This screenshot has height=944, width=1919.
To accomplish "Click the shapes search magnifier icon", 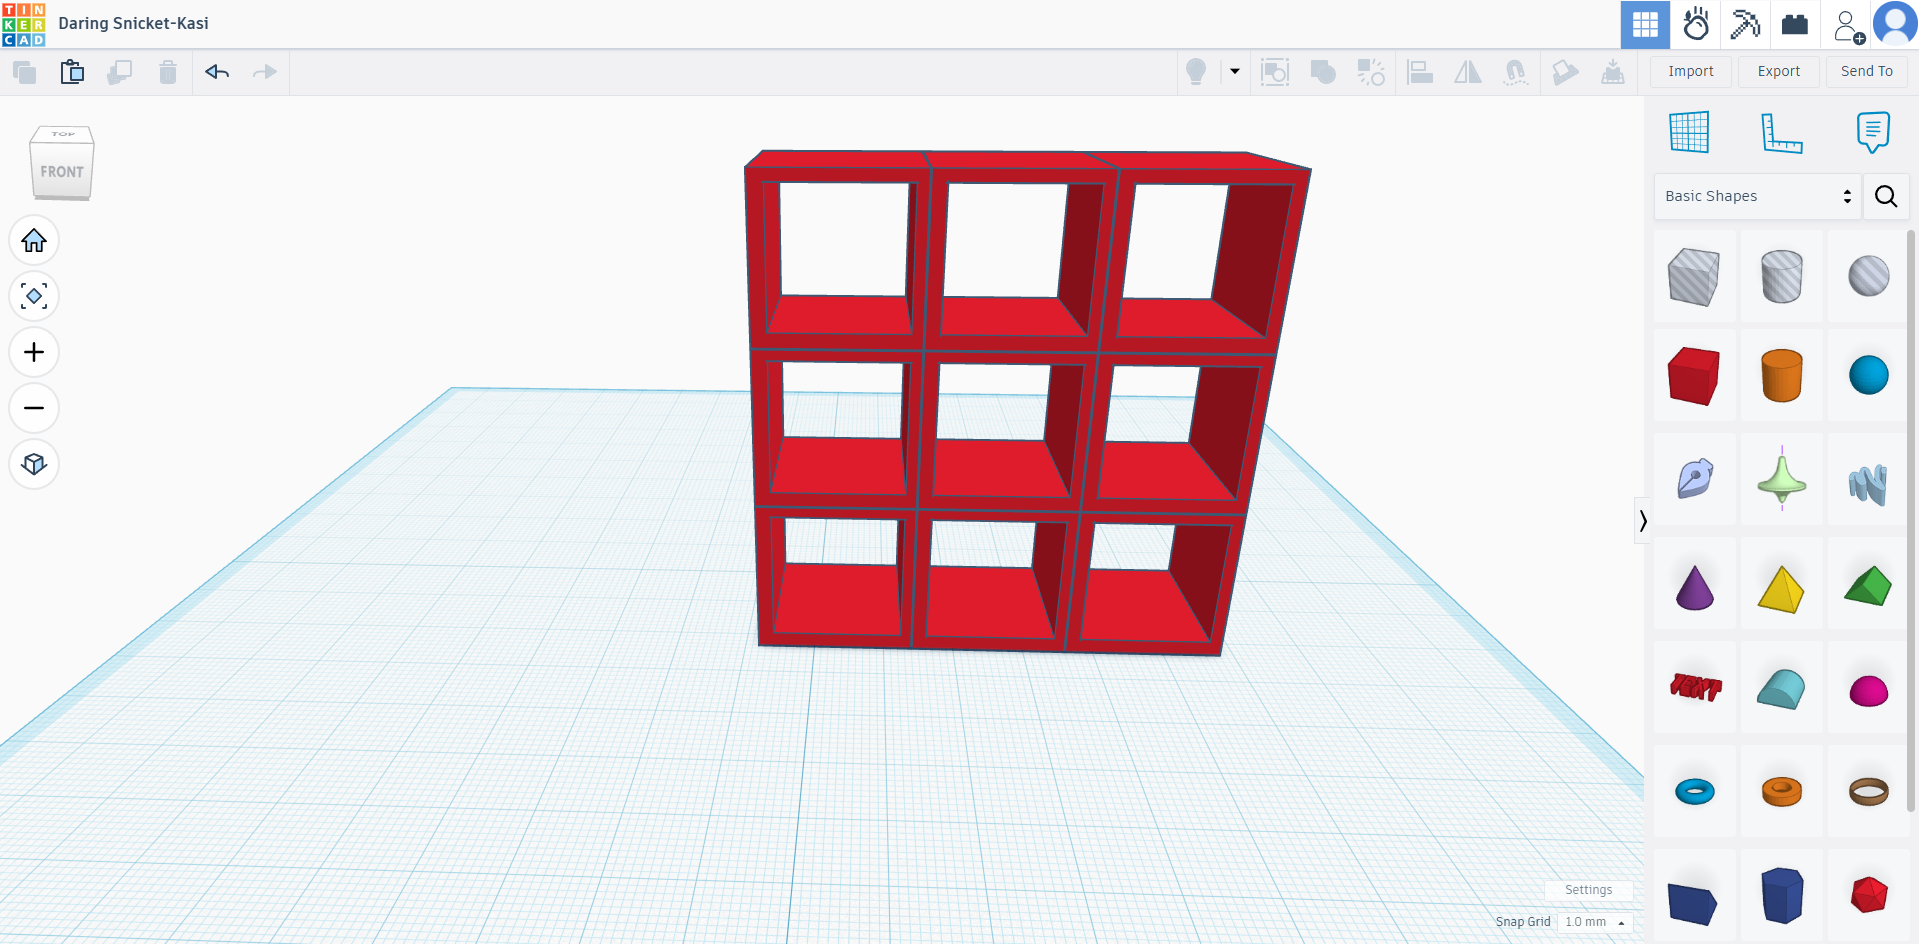I will [1886, 196].
